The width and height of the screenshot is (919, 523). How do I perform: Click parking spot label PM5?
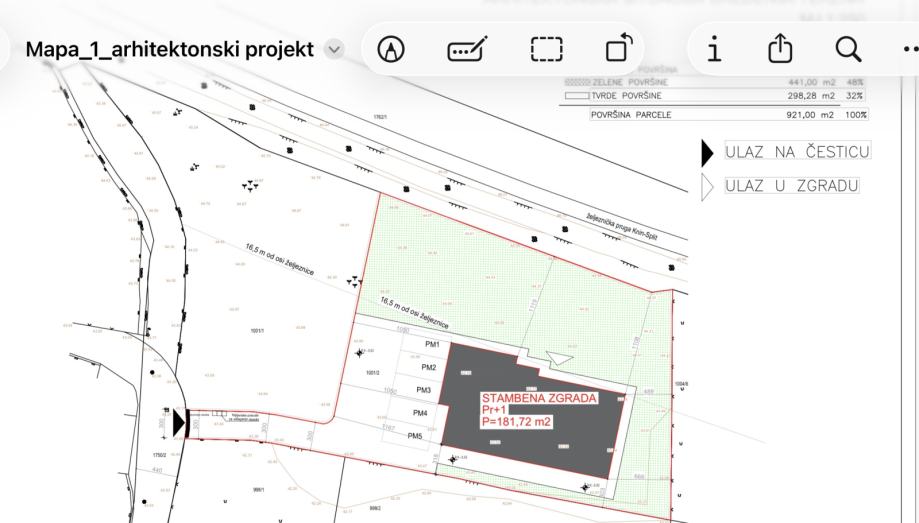click(414, 436)
